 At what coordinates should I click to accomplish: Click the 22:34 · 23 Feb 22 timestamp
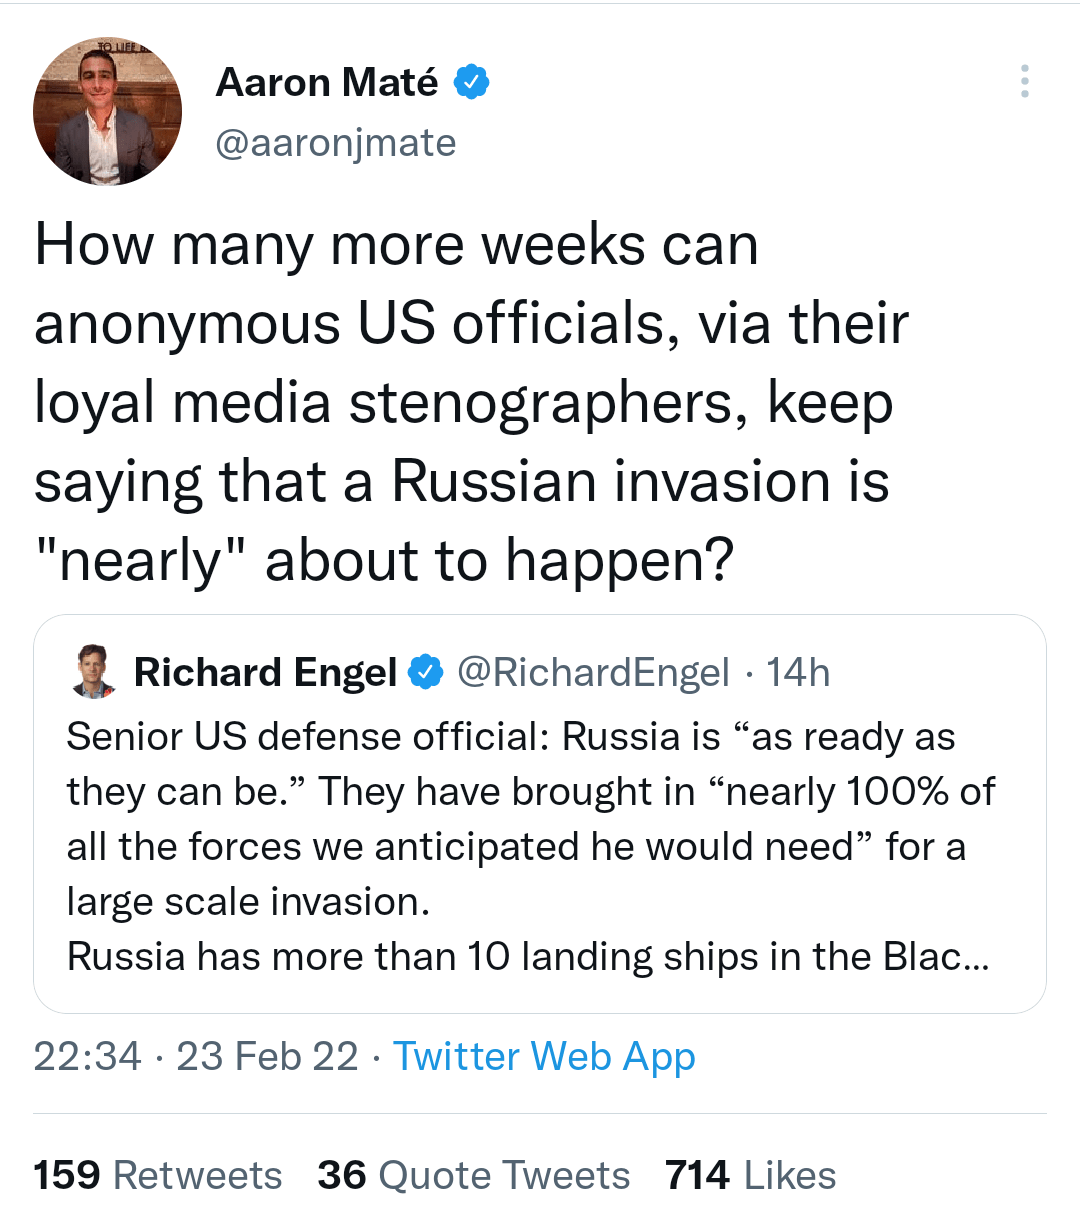pyautogui.click(x=196, y=1056)
